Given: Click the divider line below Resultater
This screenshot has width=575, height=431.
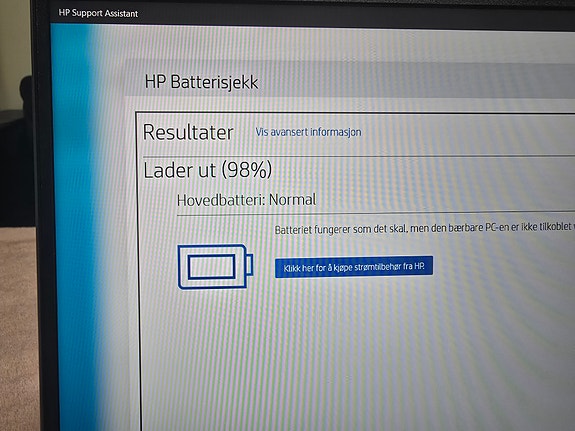Looking at the screenshot, I should click(x=359, y=156).
